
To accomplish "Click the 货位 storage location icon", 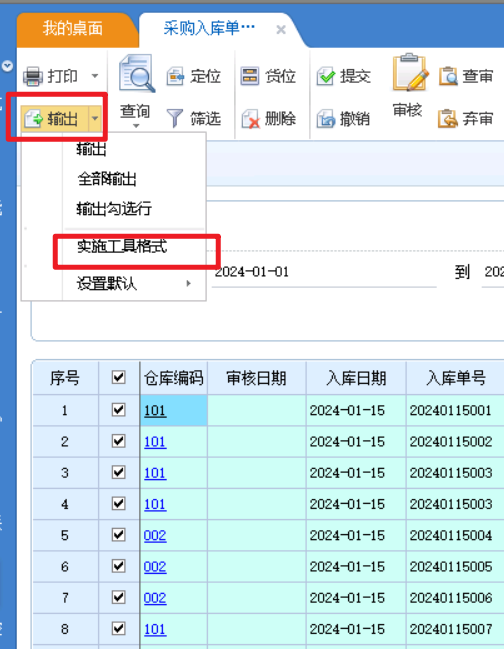I will (250, 76).
